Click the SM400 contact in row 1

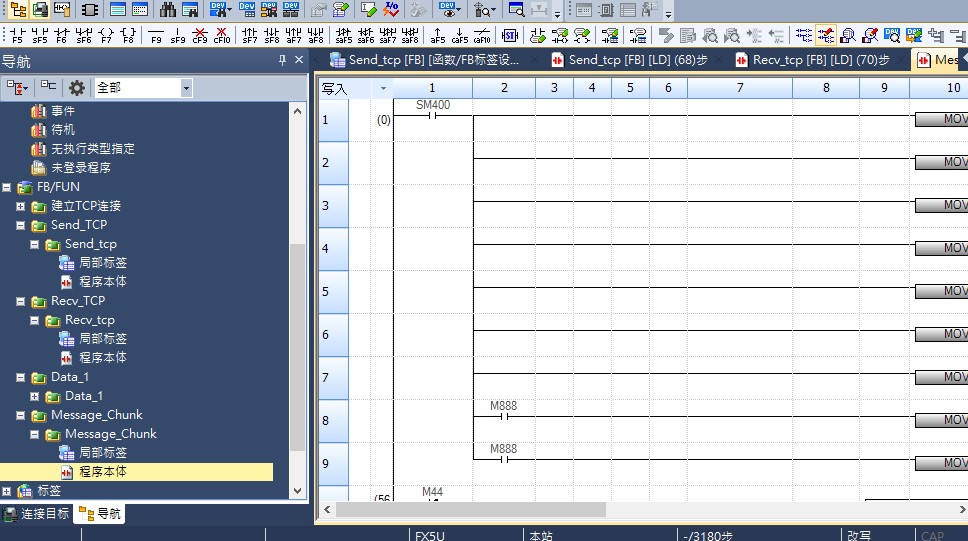[432, 116]
